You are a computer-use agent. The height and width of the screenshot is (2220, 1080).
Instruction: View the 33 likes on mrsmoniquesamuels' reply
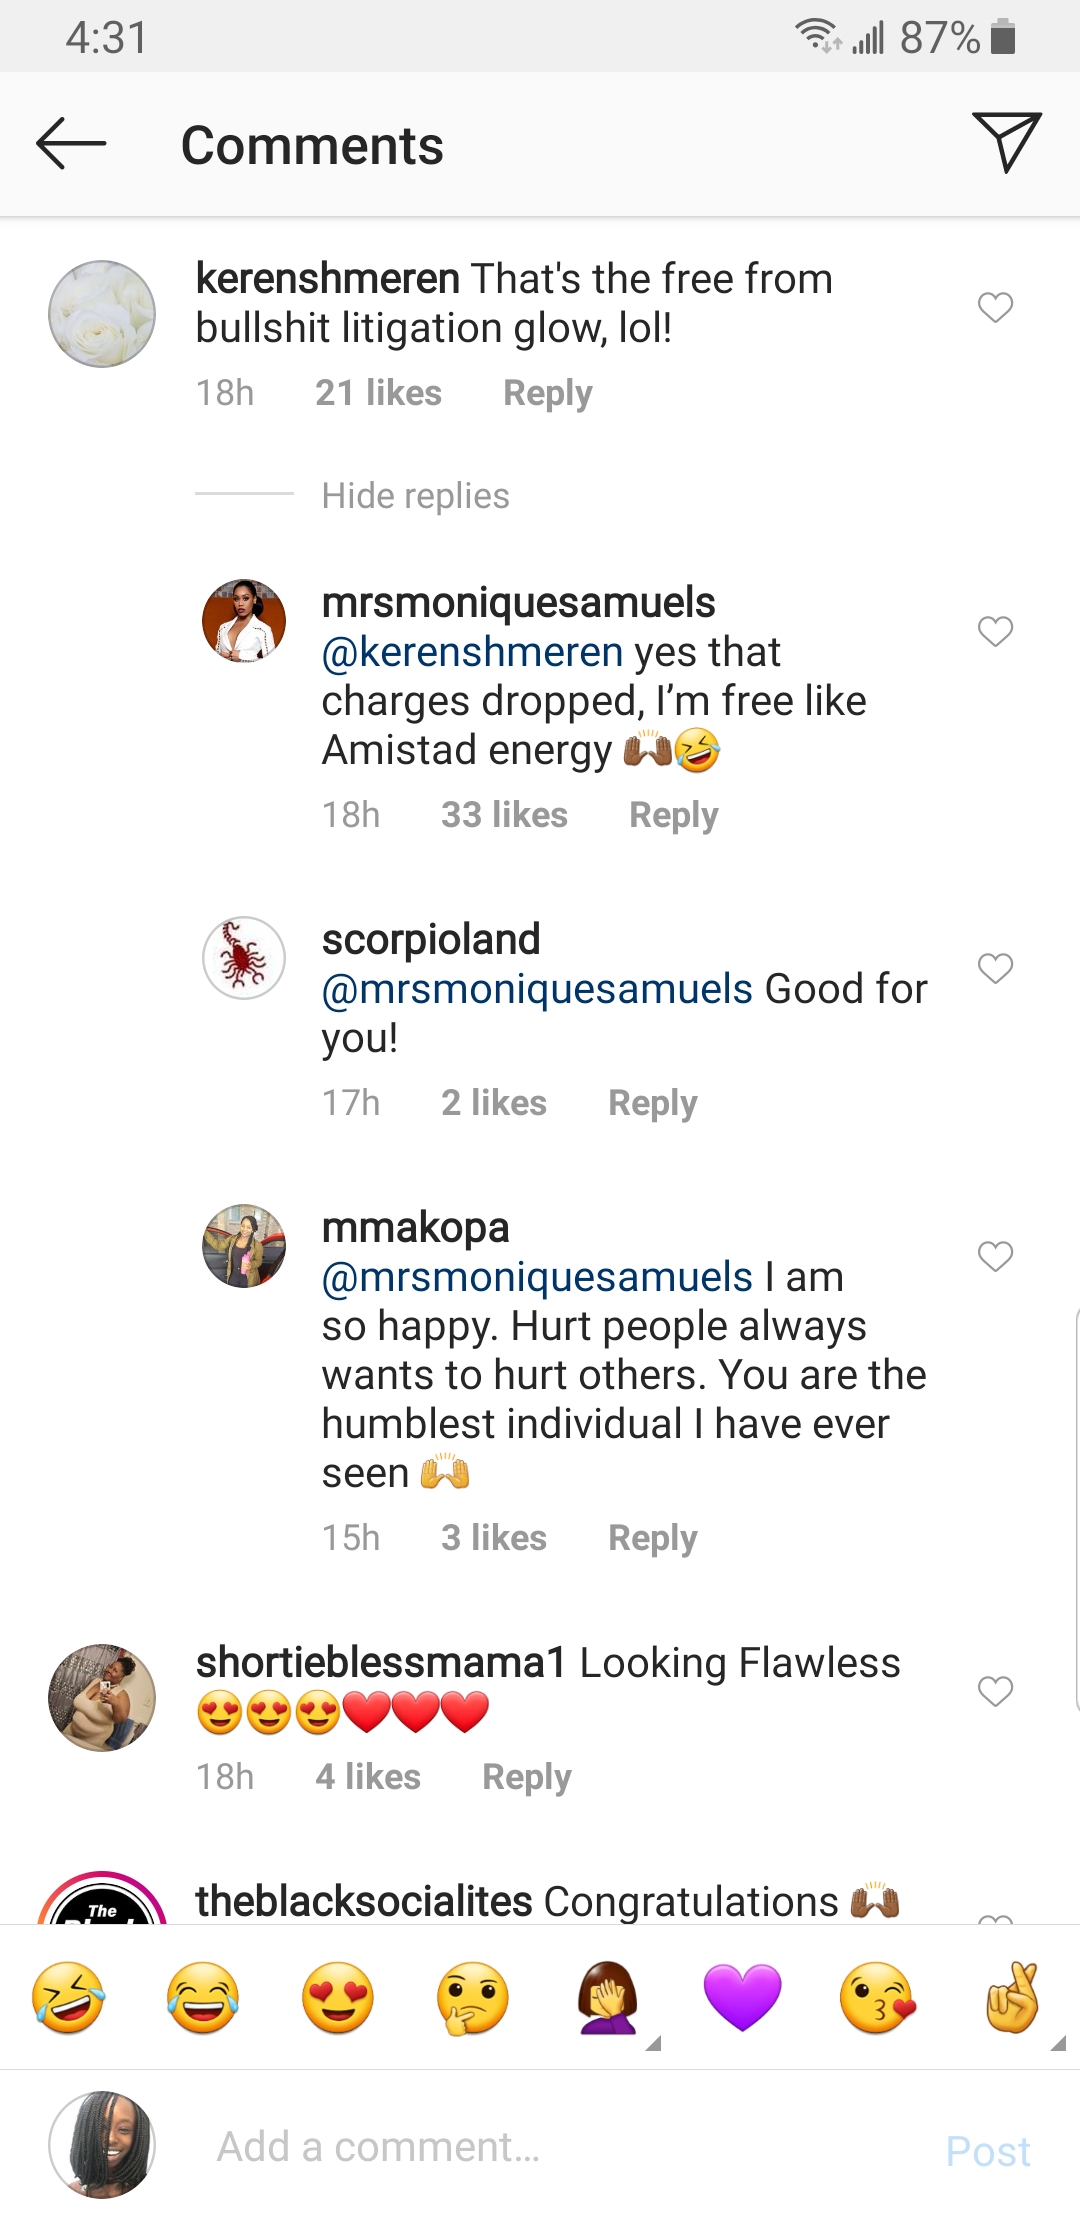click(504, 815)
